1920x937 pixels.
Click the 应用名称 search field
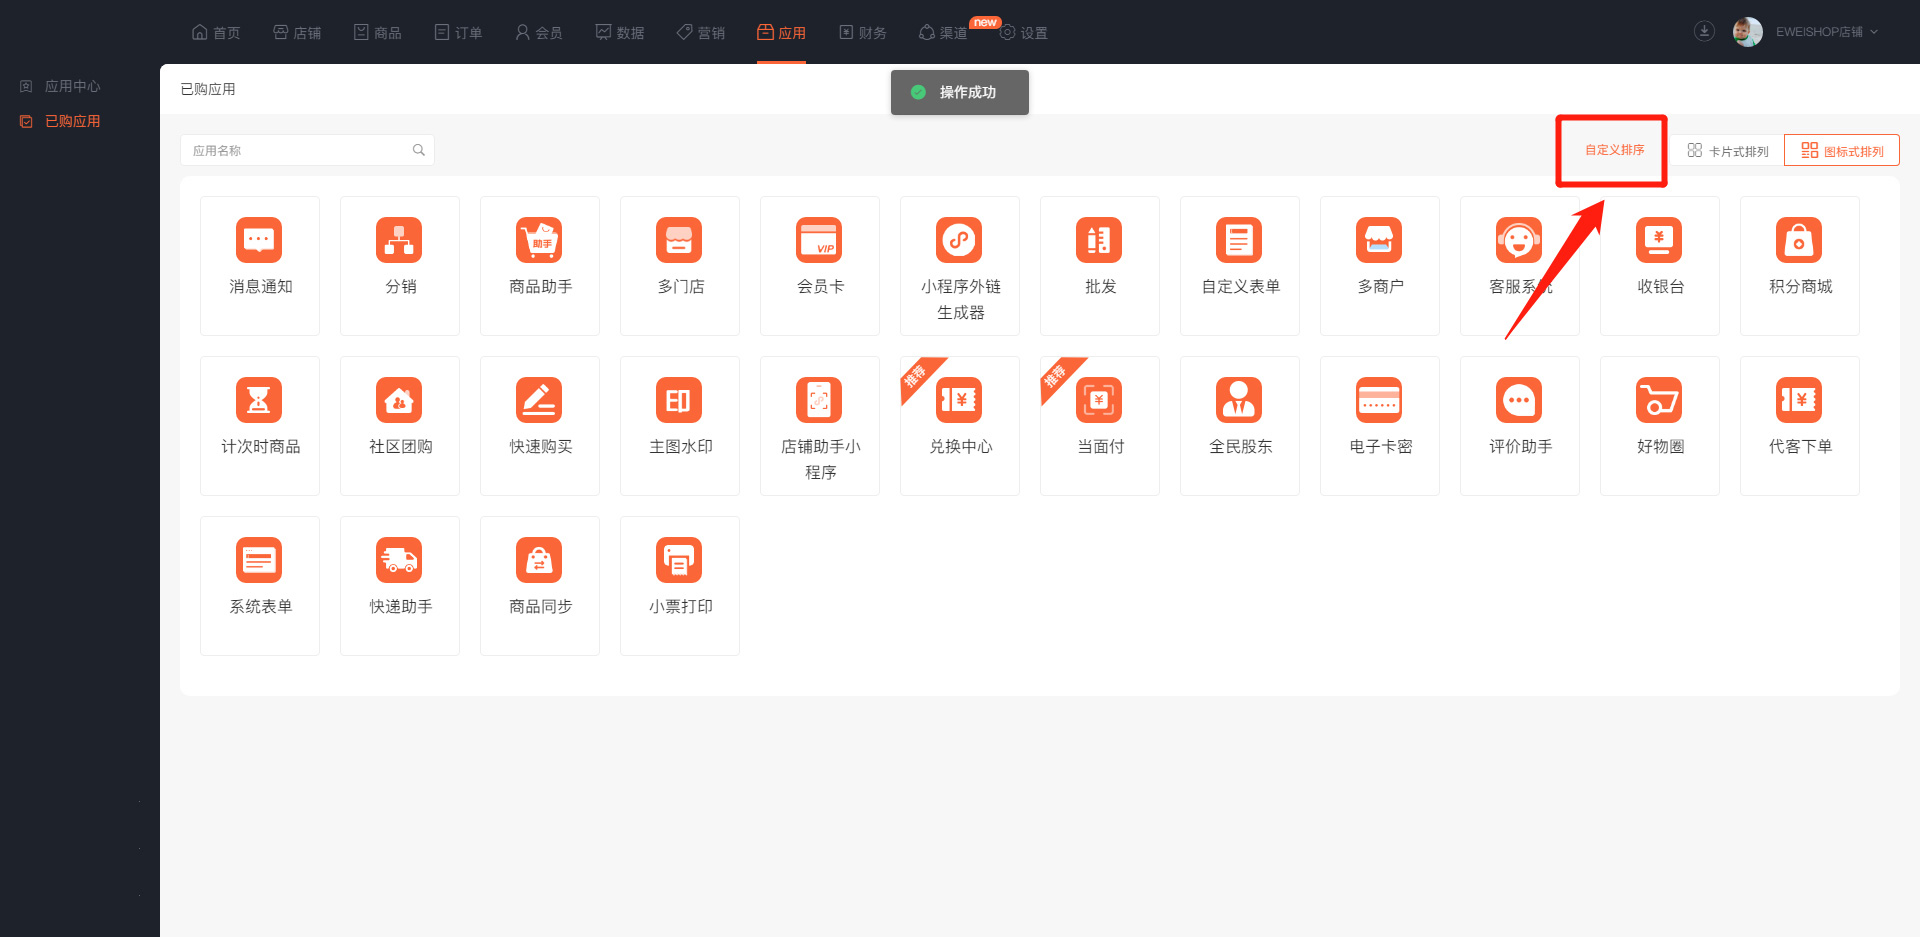point(295,151)
